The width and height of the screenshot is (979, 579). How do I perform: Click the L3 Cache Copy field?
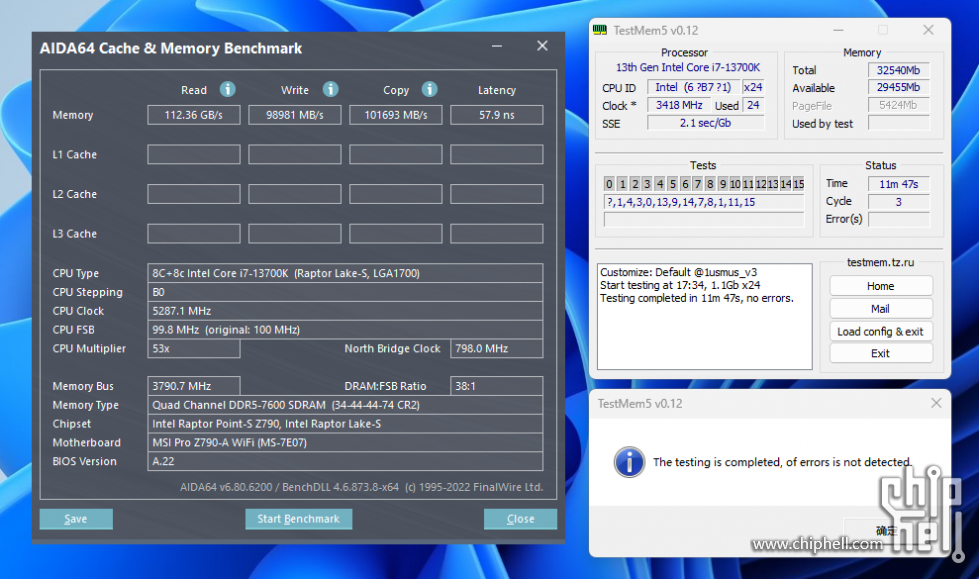[396, 234]
